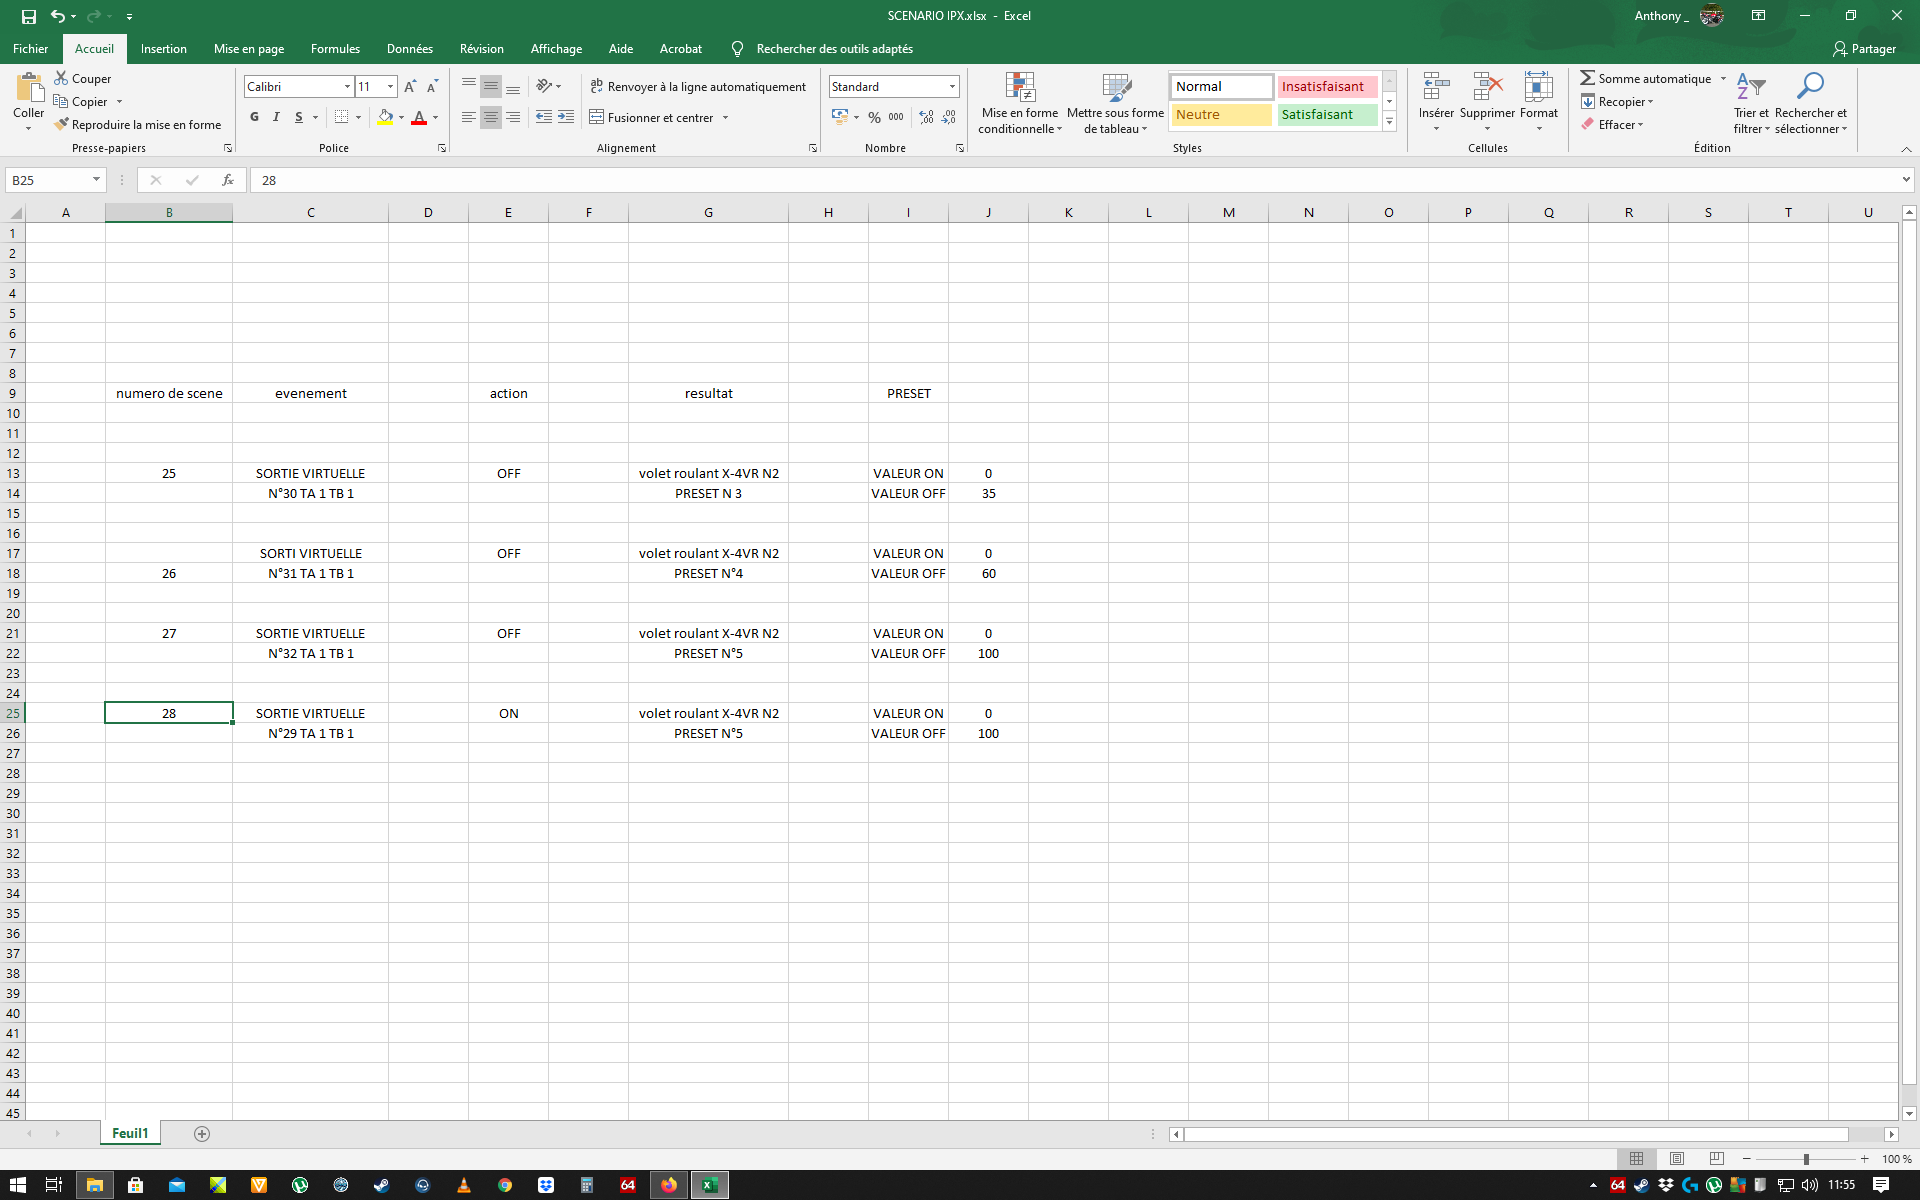Screen dimensions: 1920x1200
Task: Click the Borders icon in Police group
Action: (342, 117)
